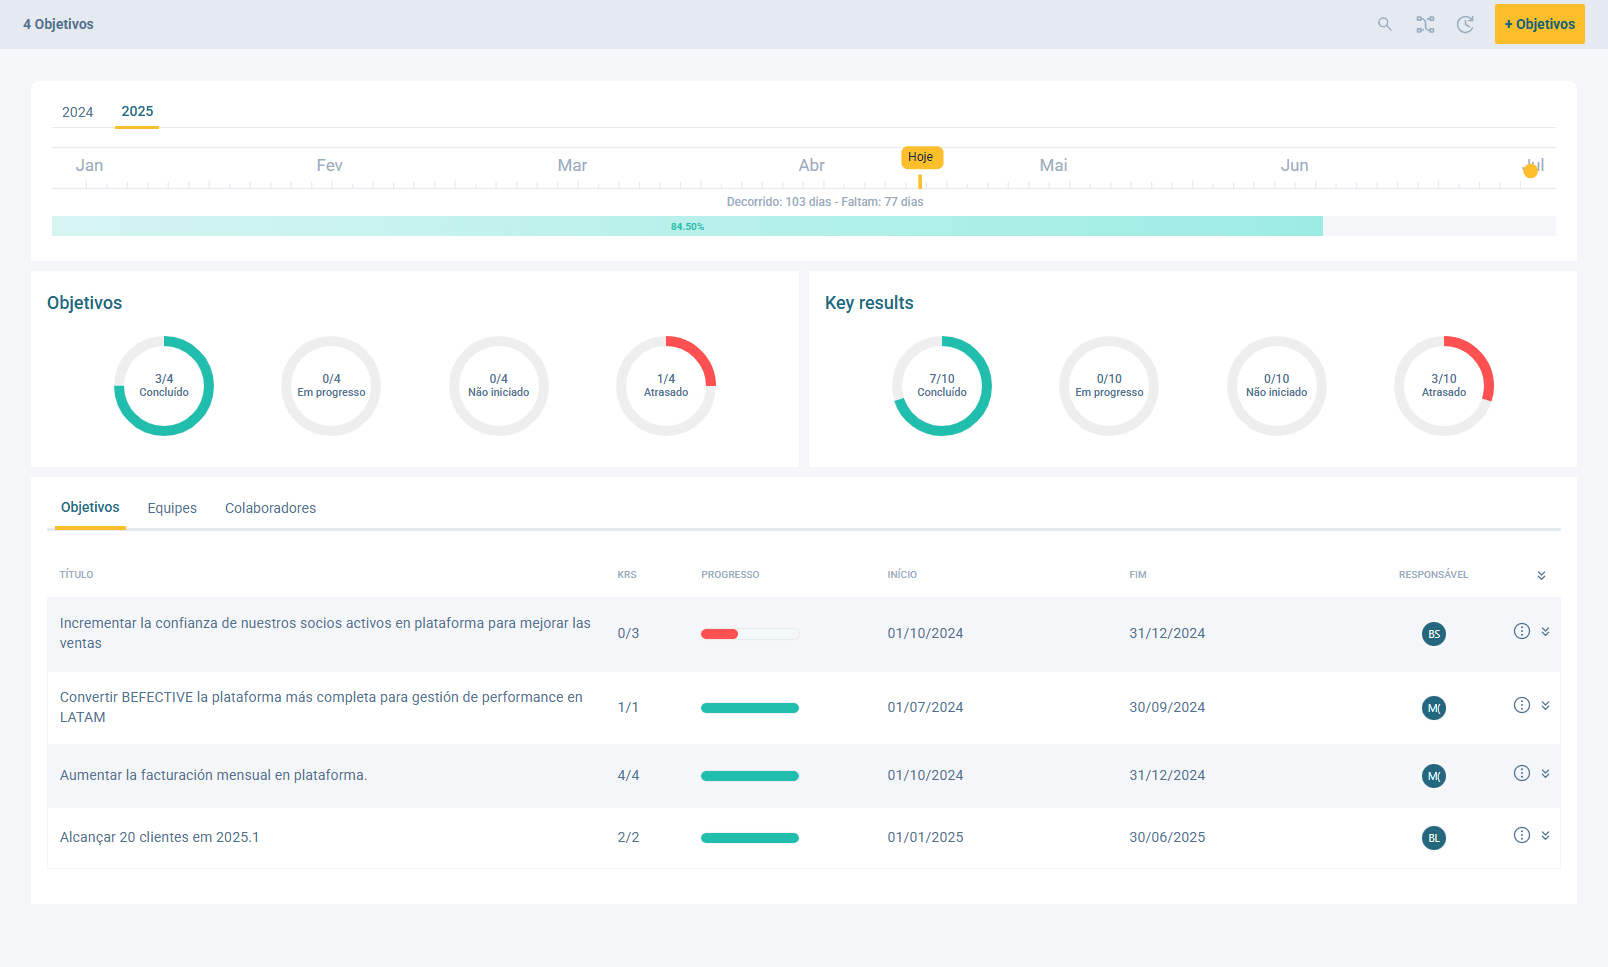This screenshot has width=1608, height=967.
Task: Expand the Alcançar 20 clientes objective row
Action: pyautogui.click(x=1545, y=835)
